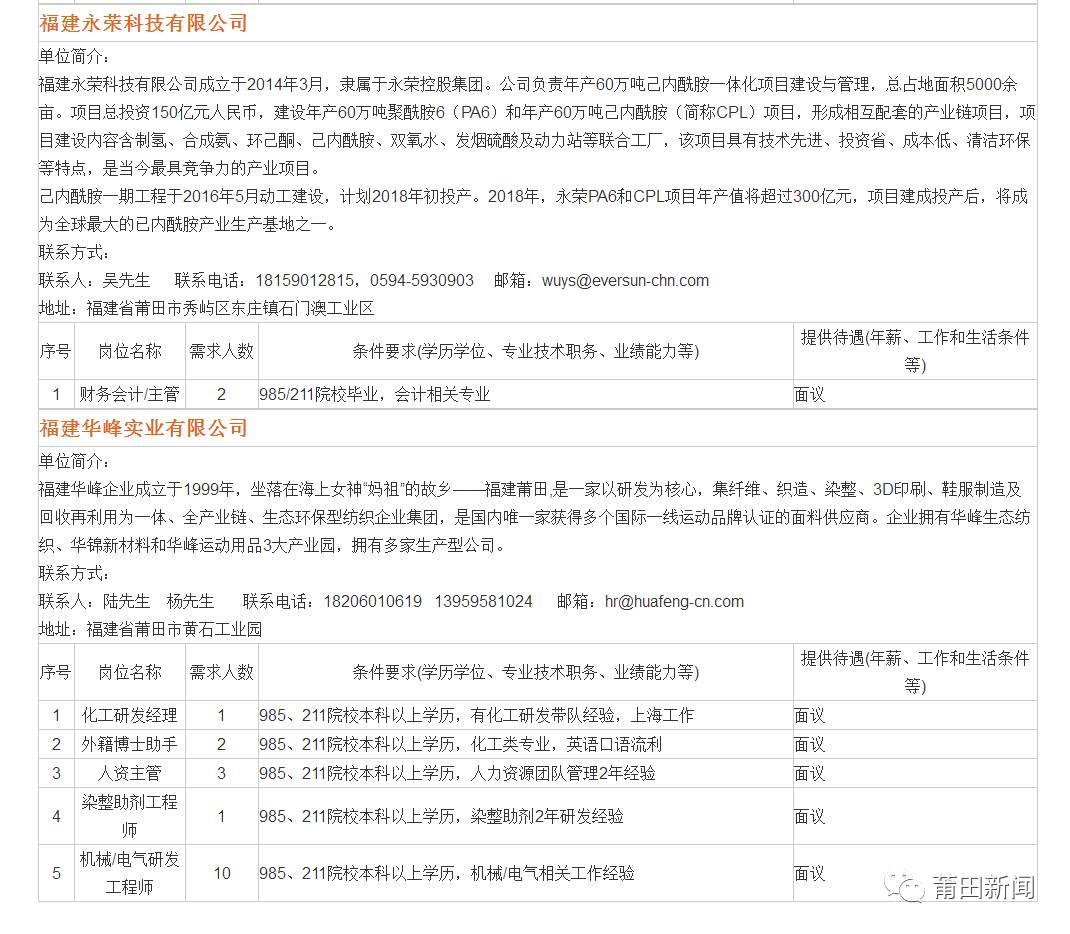
Task: Open the 福建华峰实业有限公司 company heading
Action: [143, 428]
